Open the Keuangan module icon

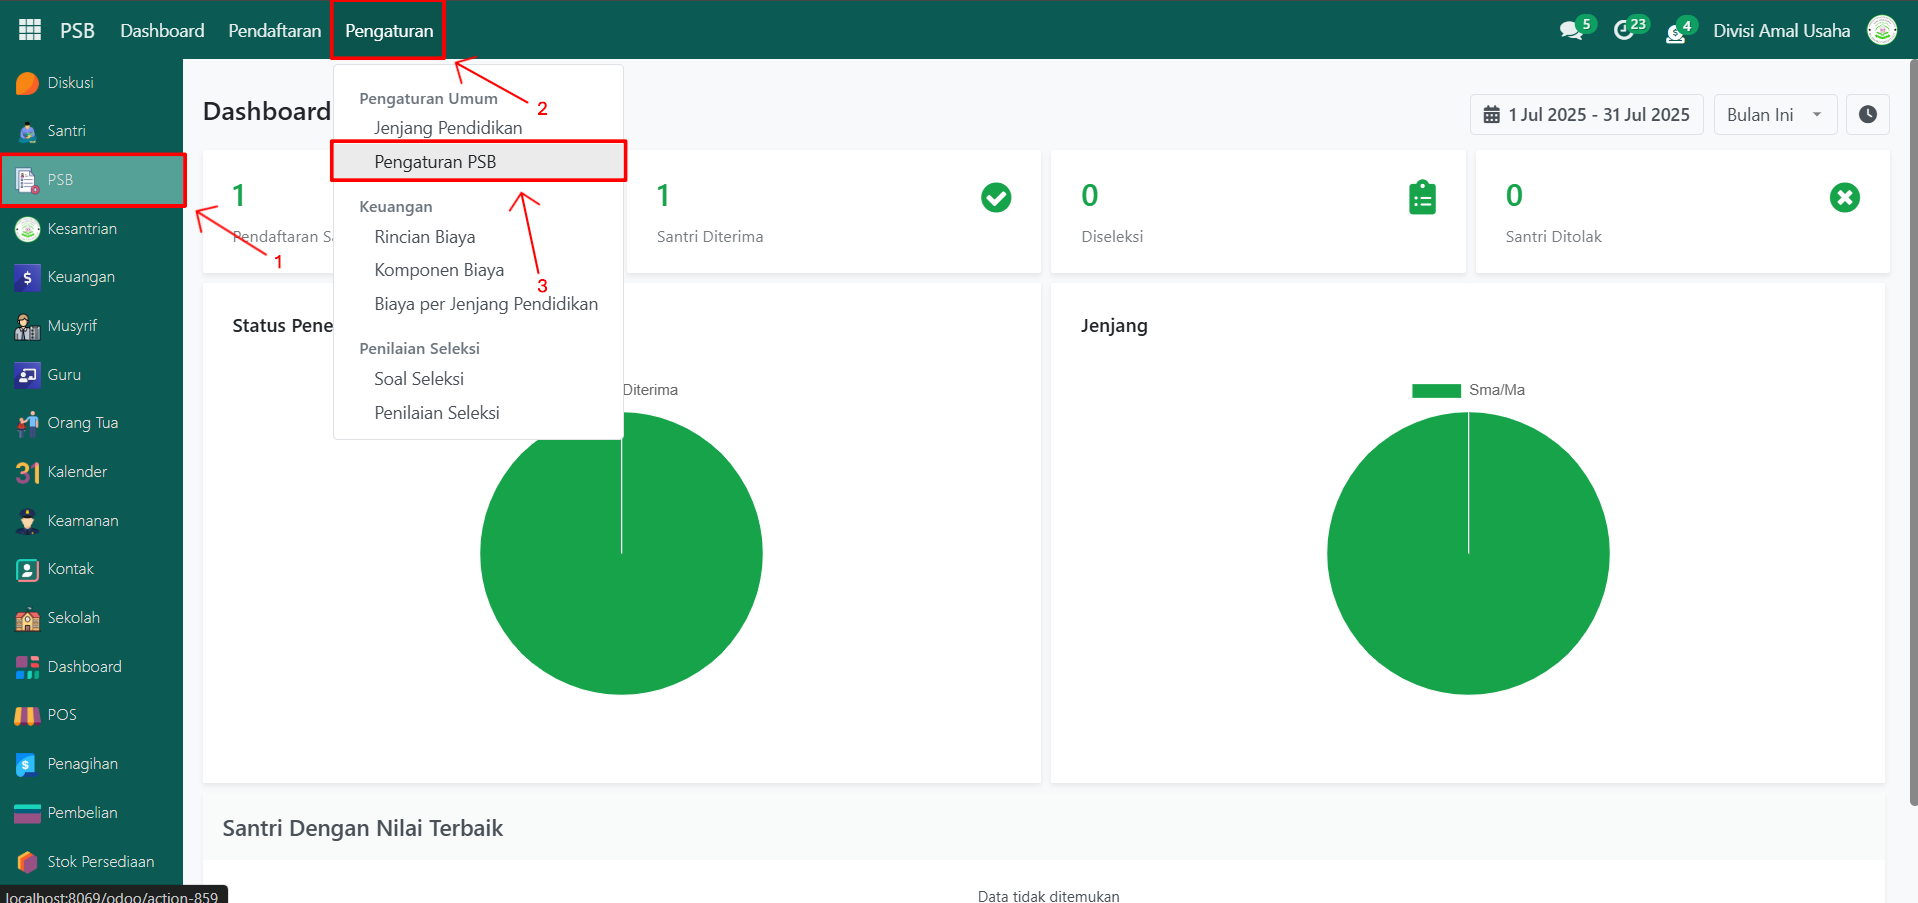(27, 277)
